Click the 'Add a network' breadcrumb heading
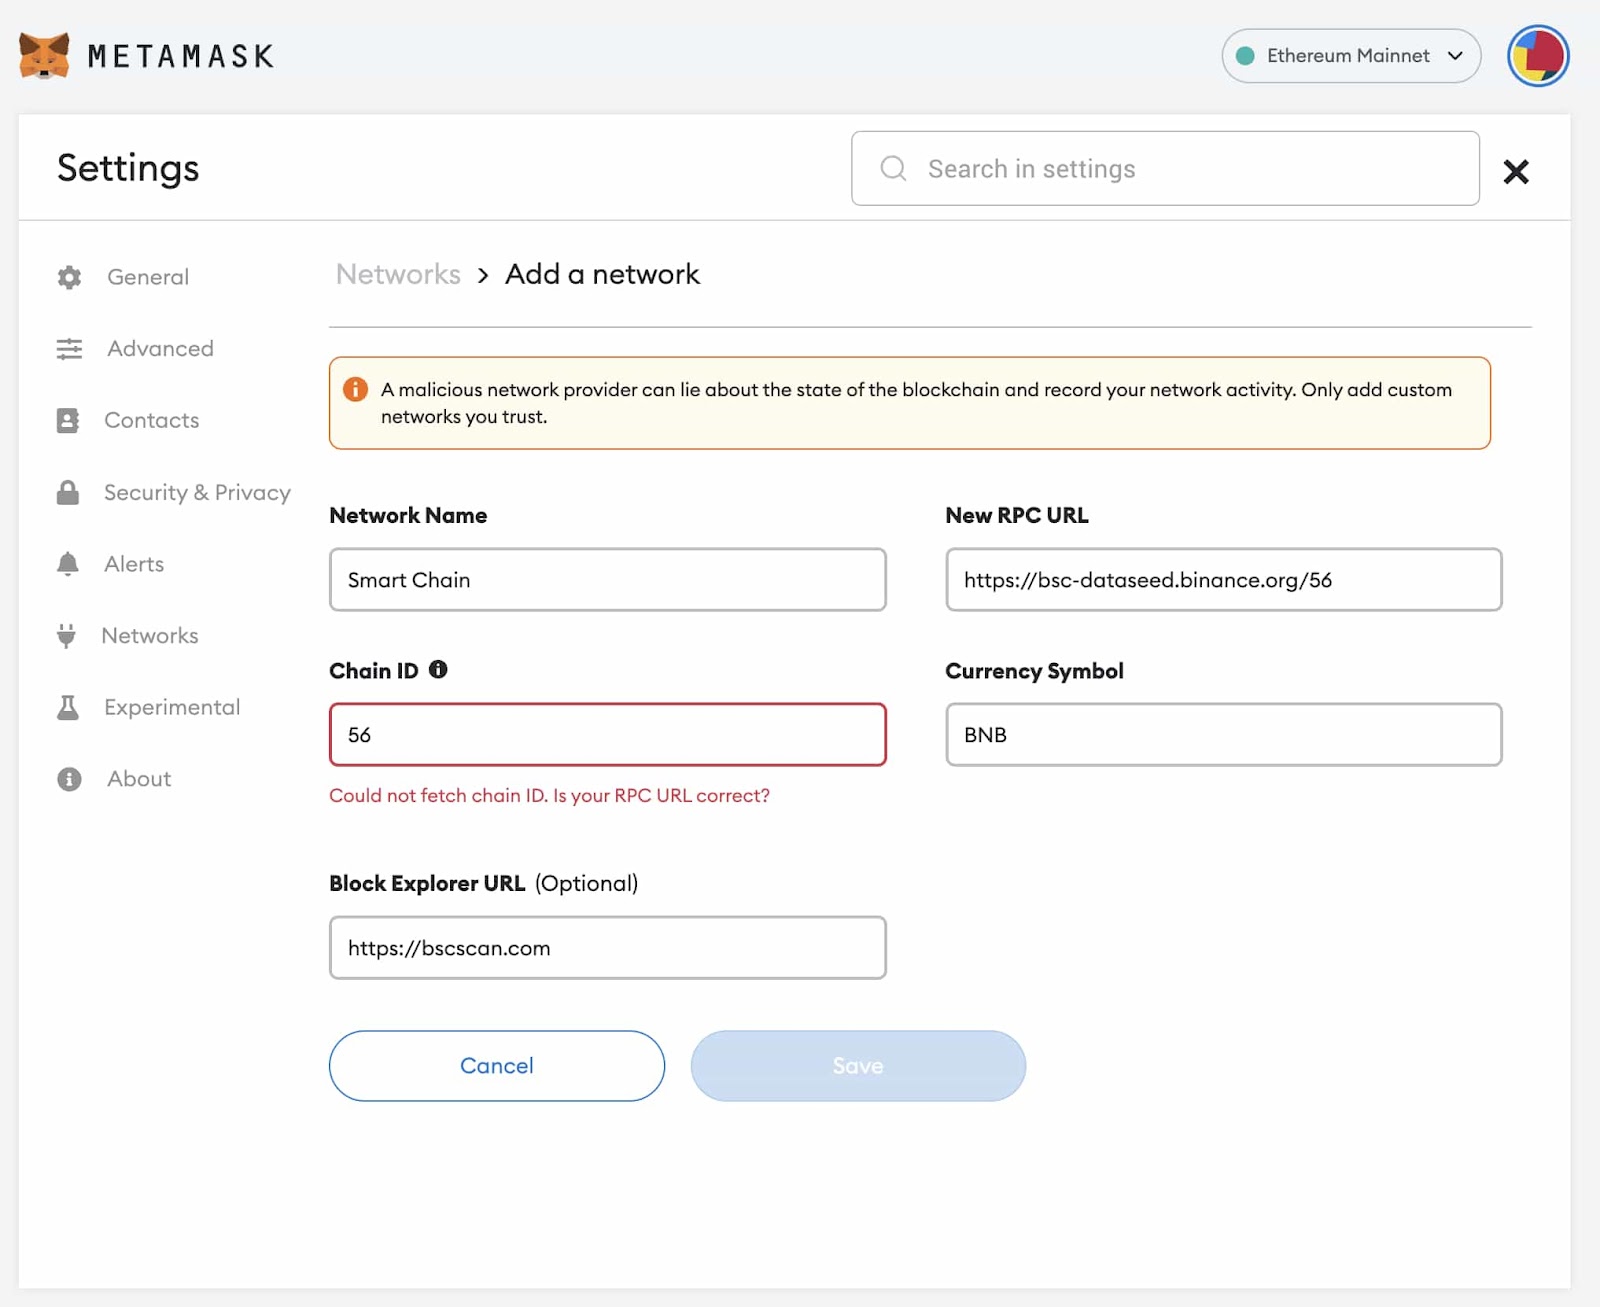The height and width of the screenshot is (1307, 1600). pyautogui.click(x=602, y=274)
